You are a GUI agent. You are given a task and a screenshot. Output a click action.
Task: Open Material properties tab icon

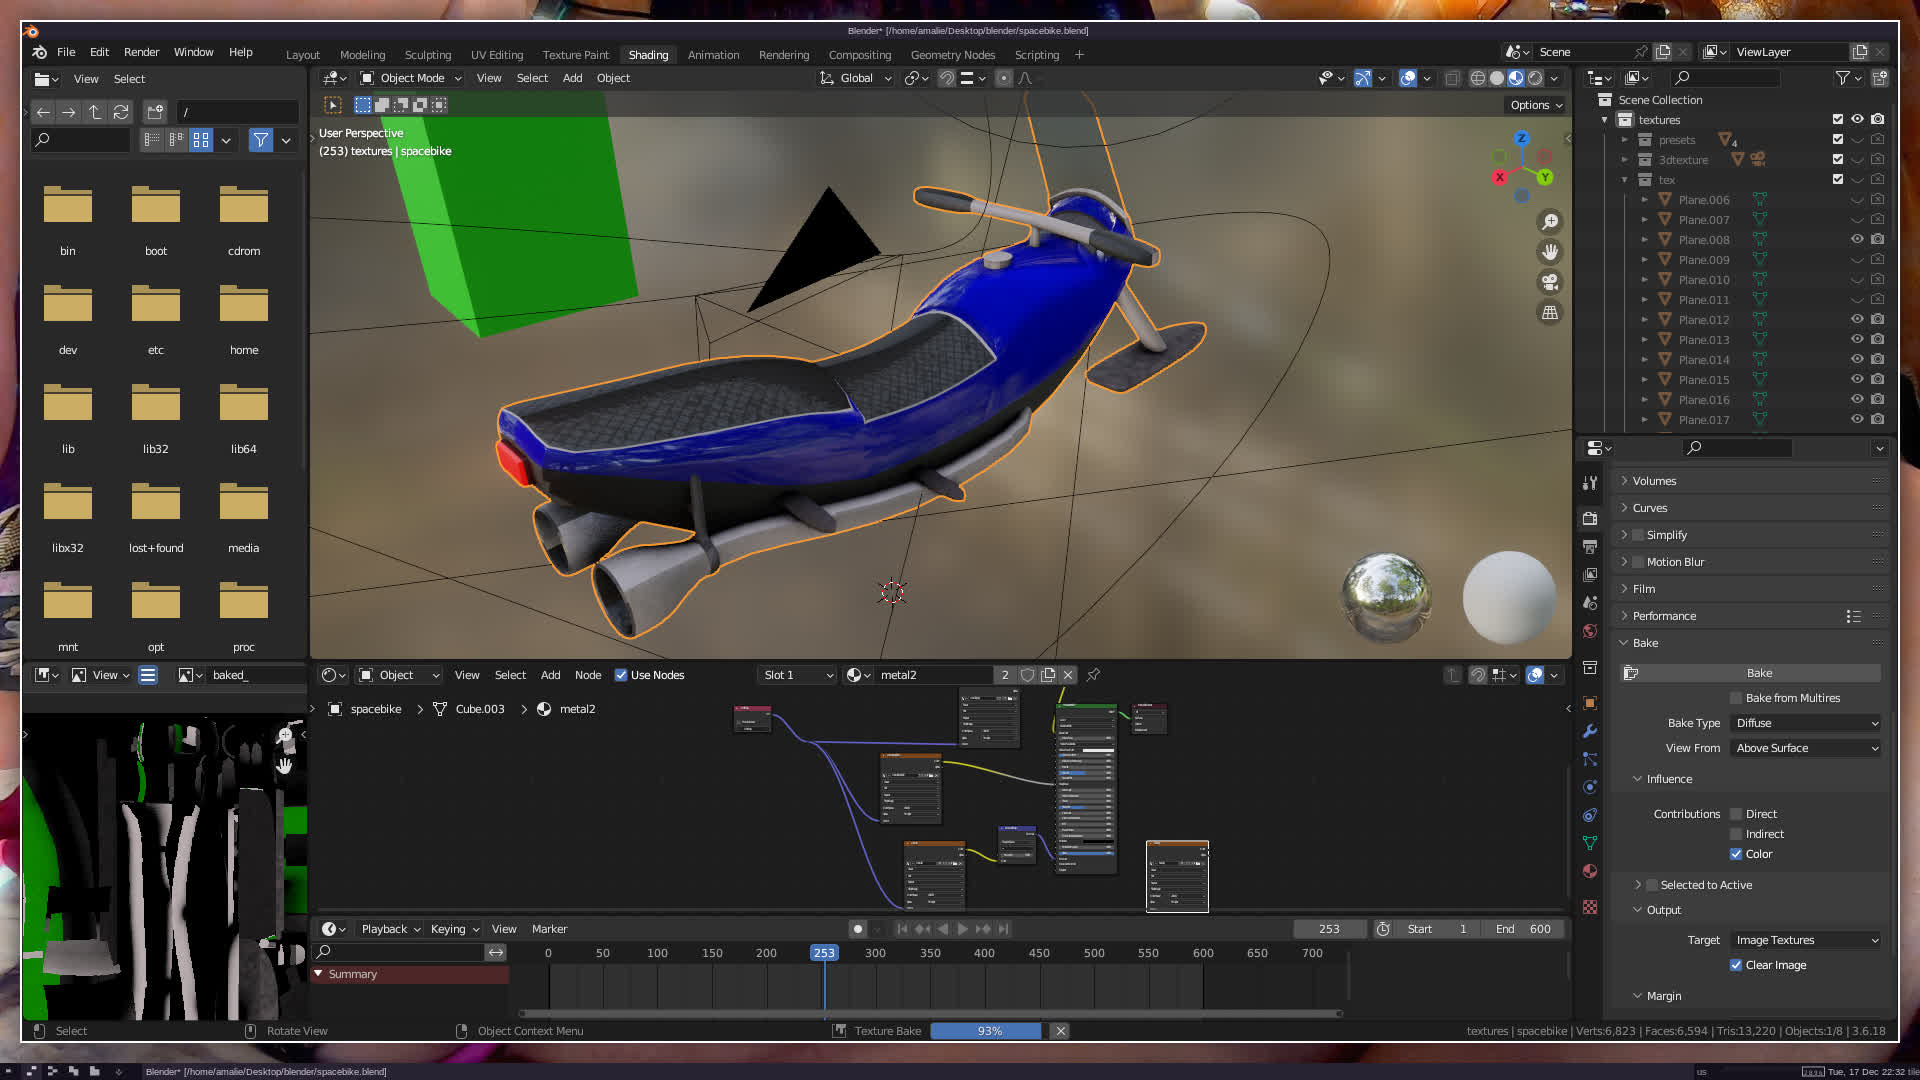[1590, 871]
